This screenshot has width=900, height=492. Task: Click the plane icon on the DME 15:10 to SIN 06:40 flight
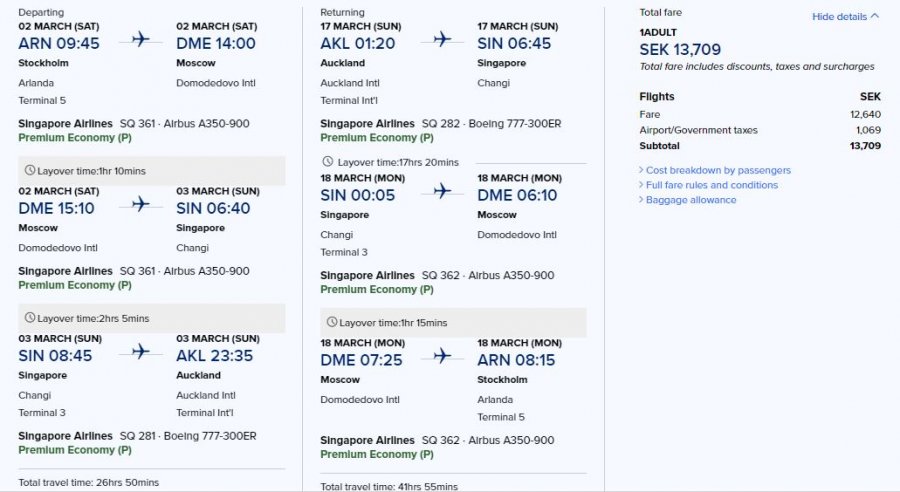tap(140, 204)
